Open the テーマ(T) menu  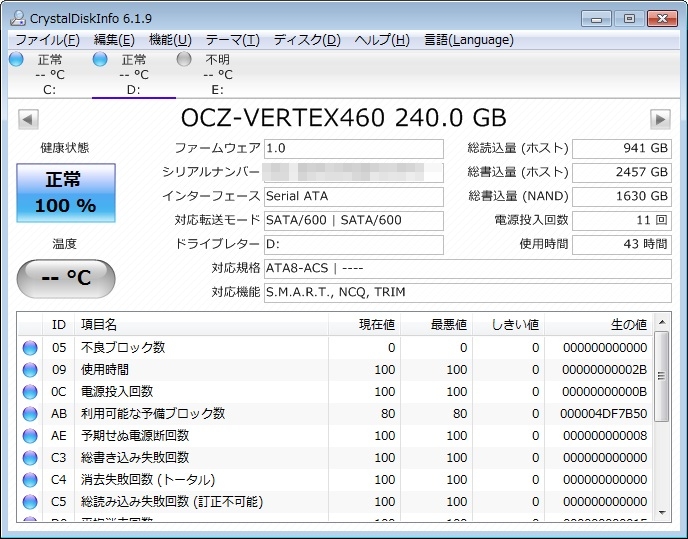click(x=232, y=40)
